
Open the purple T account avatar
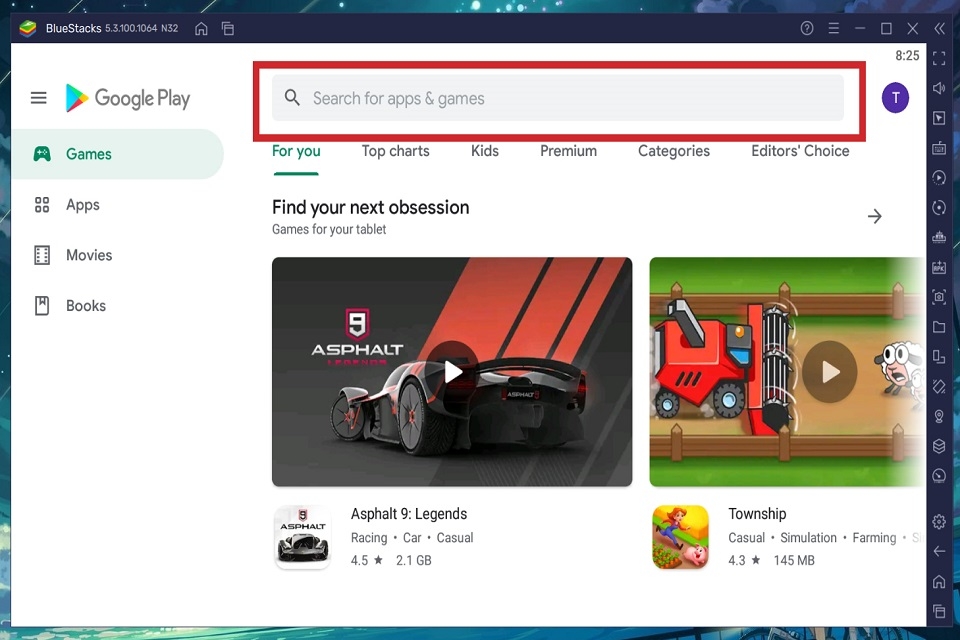[895, 97]
